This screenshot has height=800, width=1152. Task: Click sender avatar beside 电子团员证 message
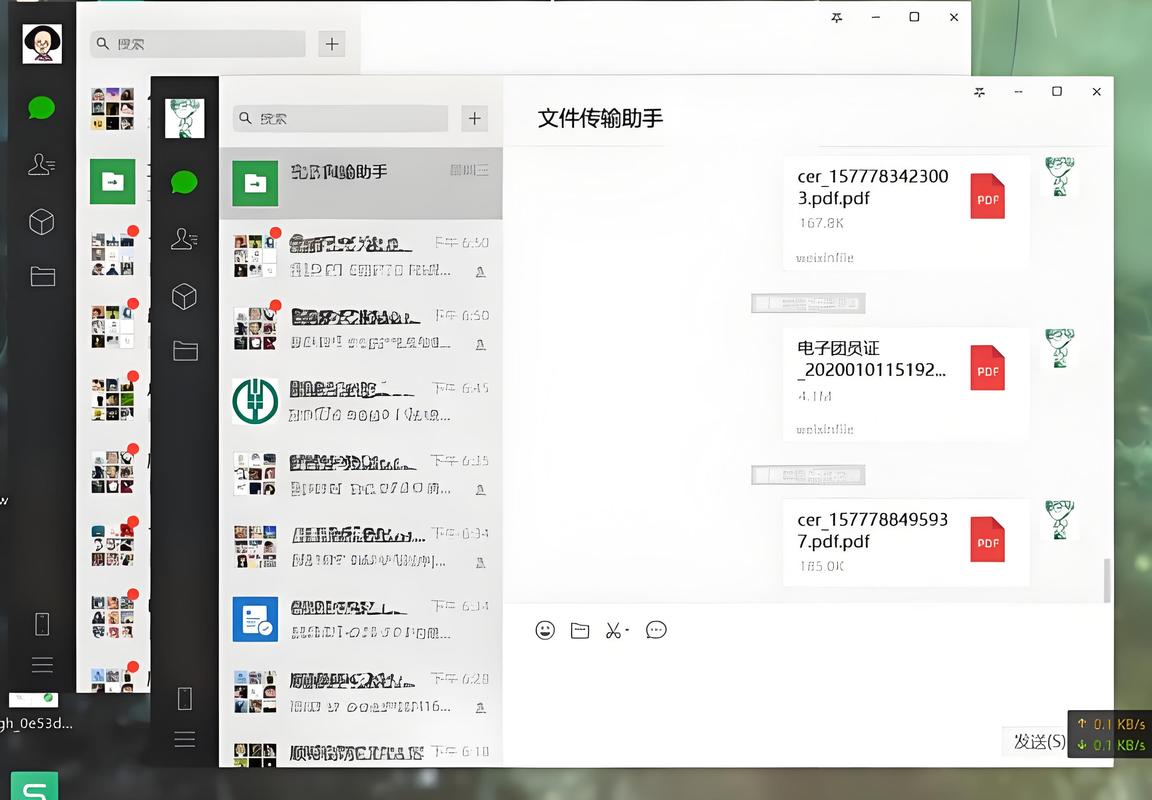1059,348
